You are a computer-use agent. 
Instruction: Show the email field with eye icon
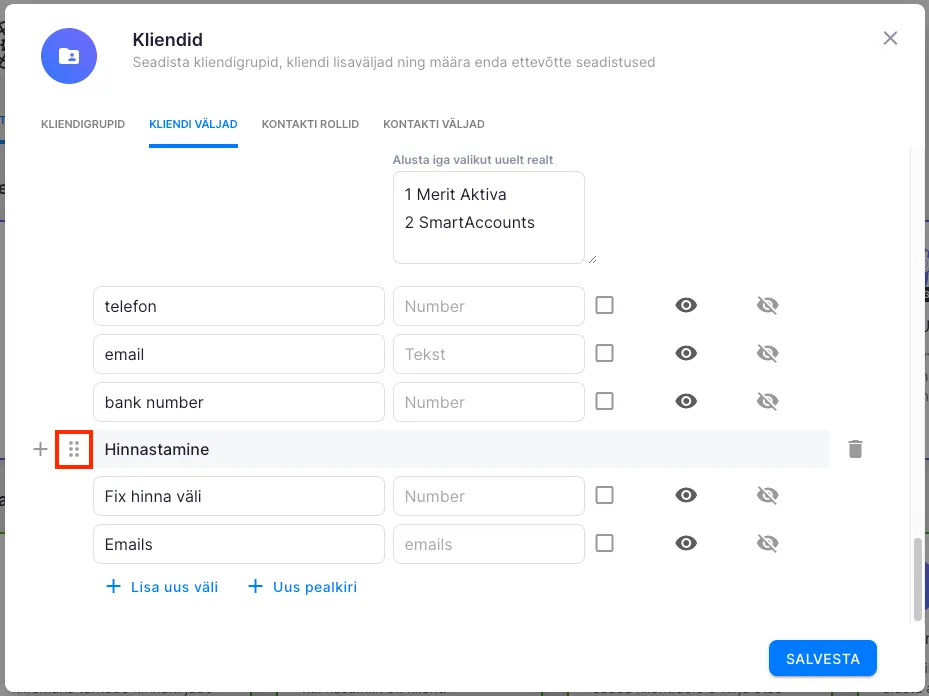pos(686,354)
